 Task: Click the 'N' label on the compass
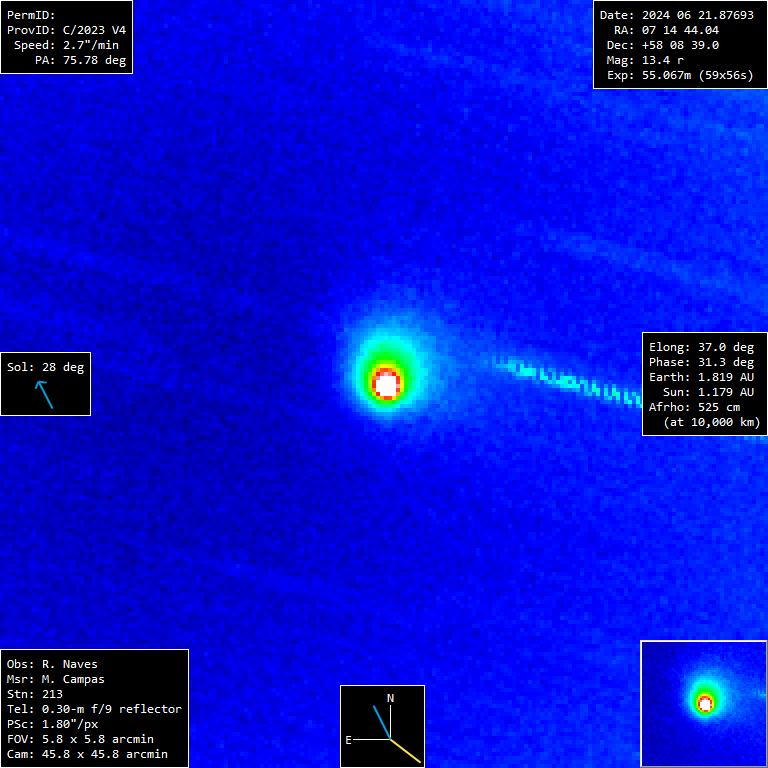[390, 698]
